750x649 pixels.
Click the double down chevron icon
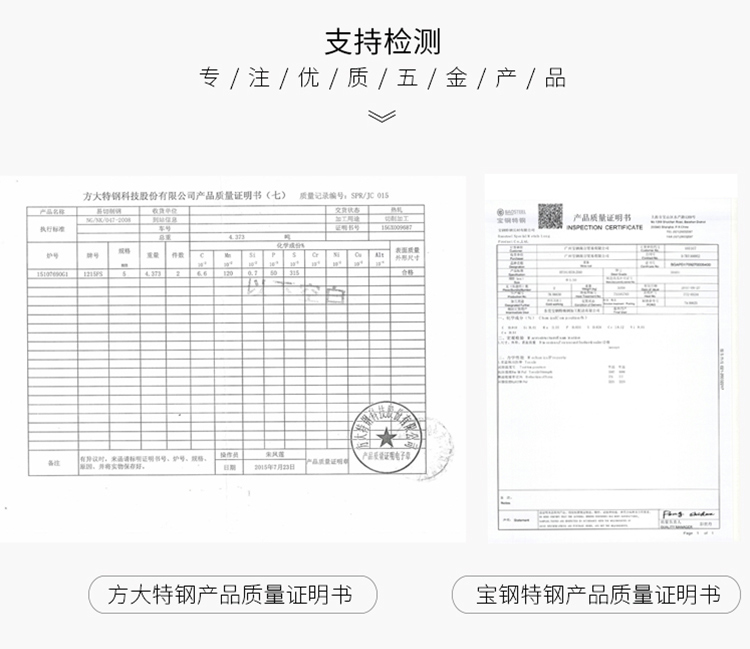click(x=382, y=116)
